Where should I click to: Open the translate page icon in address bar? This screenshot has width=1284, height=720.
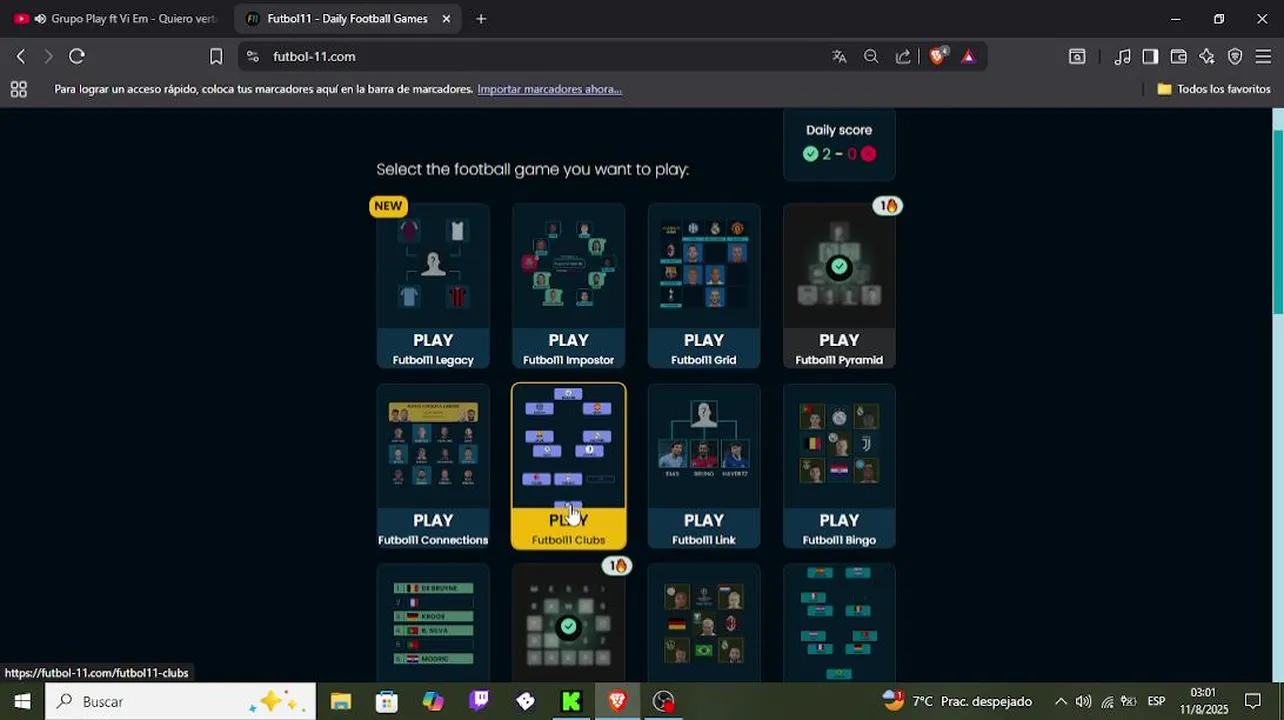pos(839,57)
